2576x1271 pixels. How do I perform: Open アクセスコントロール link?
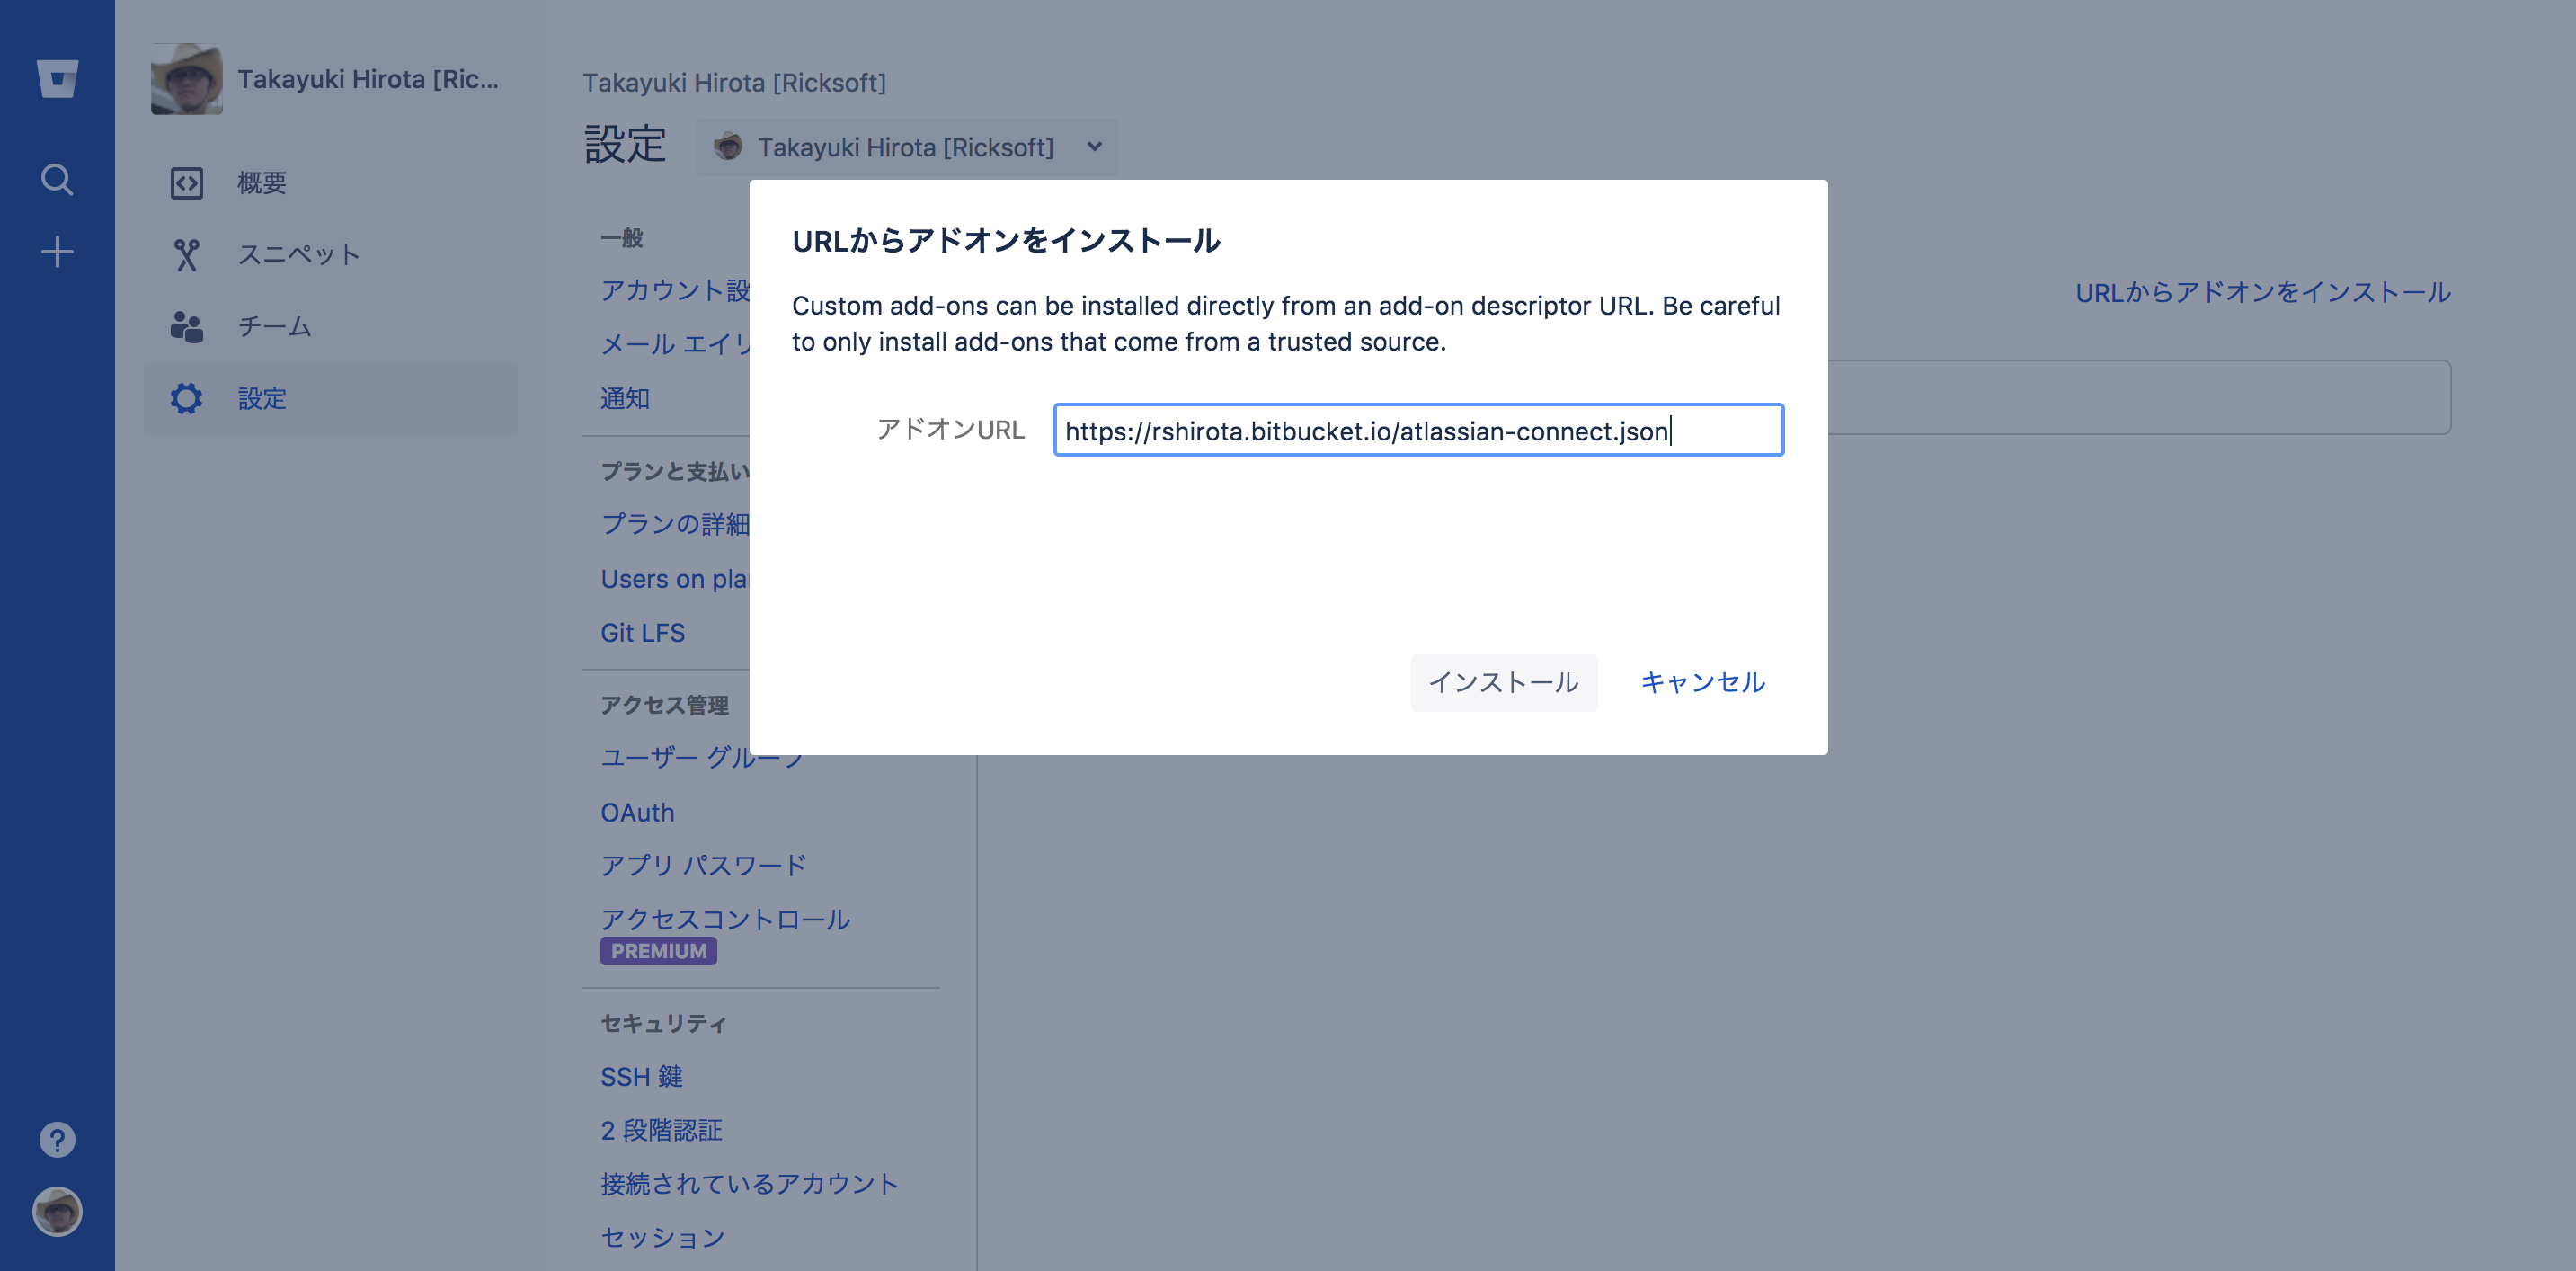click(x=725, y=919)
